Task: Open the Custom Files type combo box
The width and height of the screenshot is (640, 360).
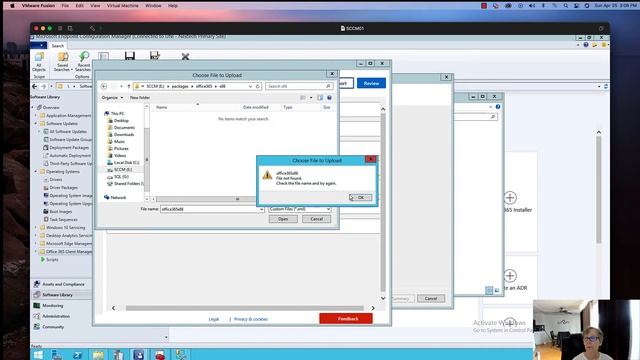Action: point(300,209)
